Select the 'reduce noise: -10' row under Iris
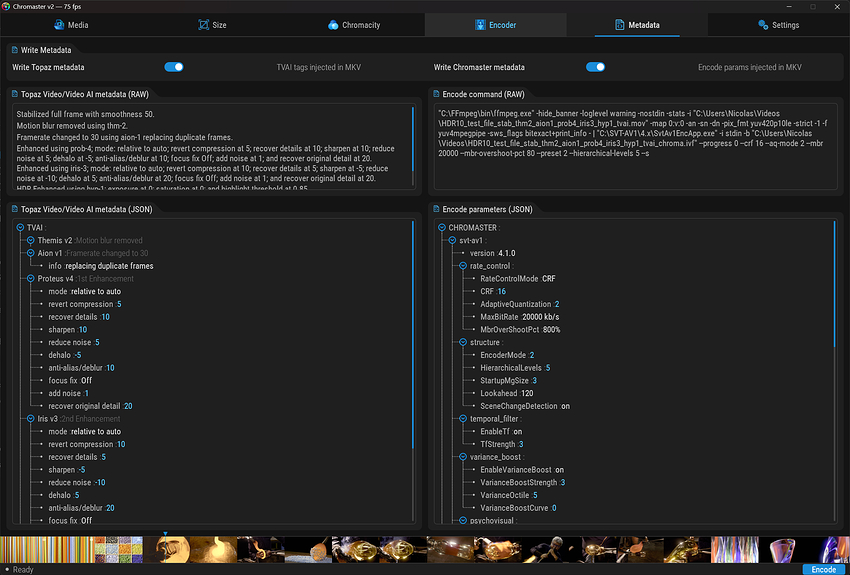 coord(77,482)
